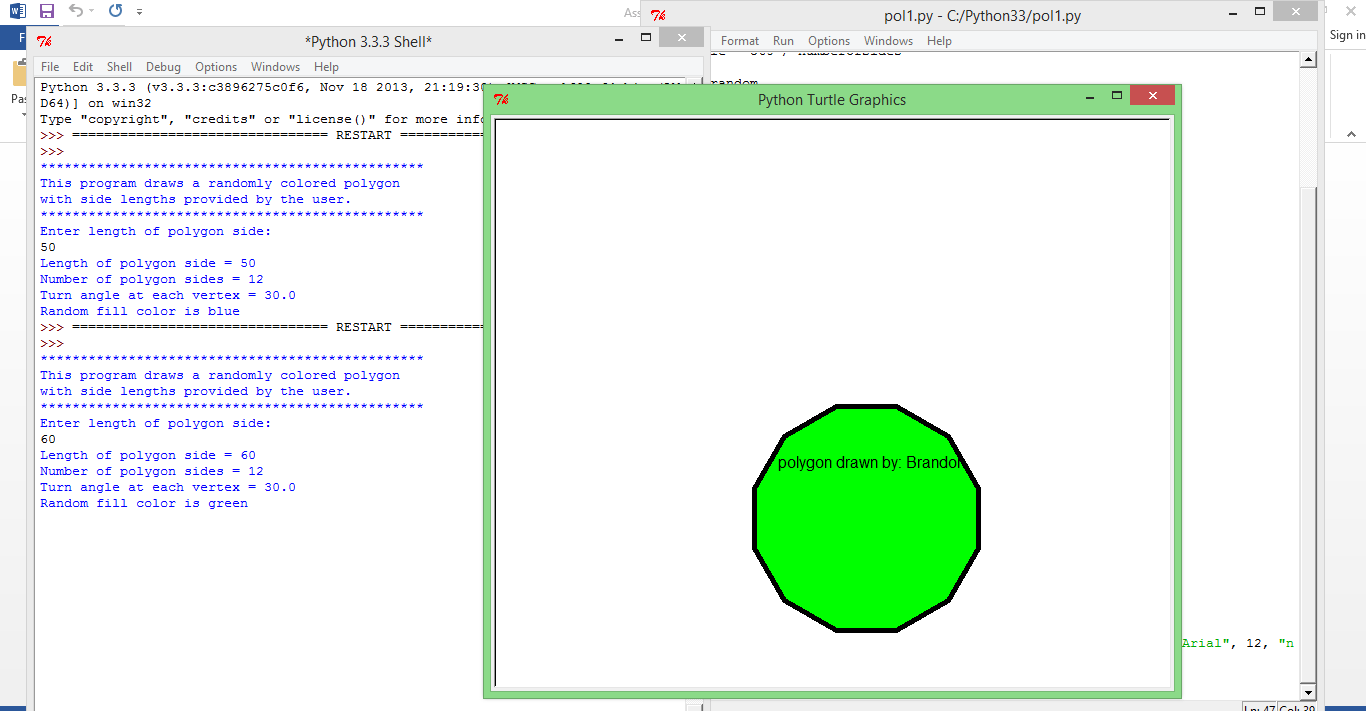Viewport: 1366px width, 711px height.
Task: Click the IDLE icon on the Python Shell title bar
Action: 43,41
